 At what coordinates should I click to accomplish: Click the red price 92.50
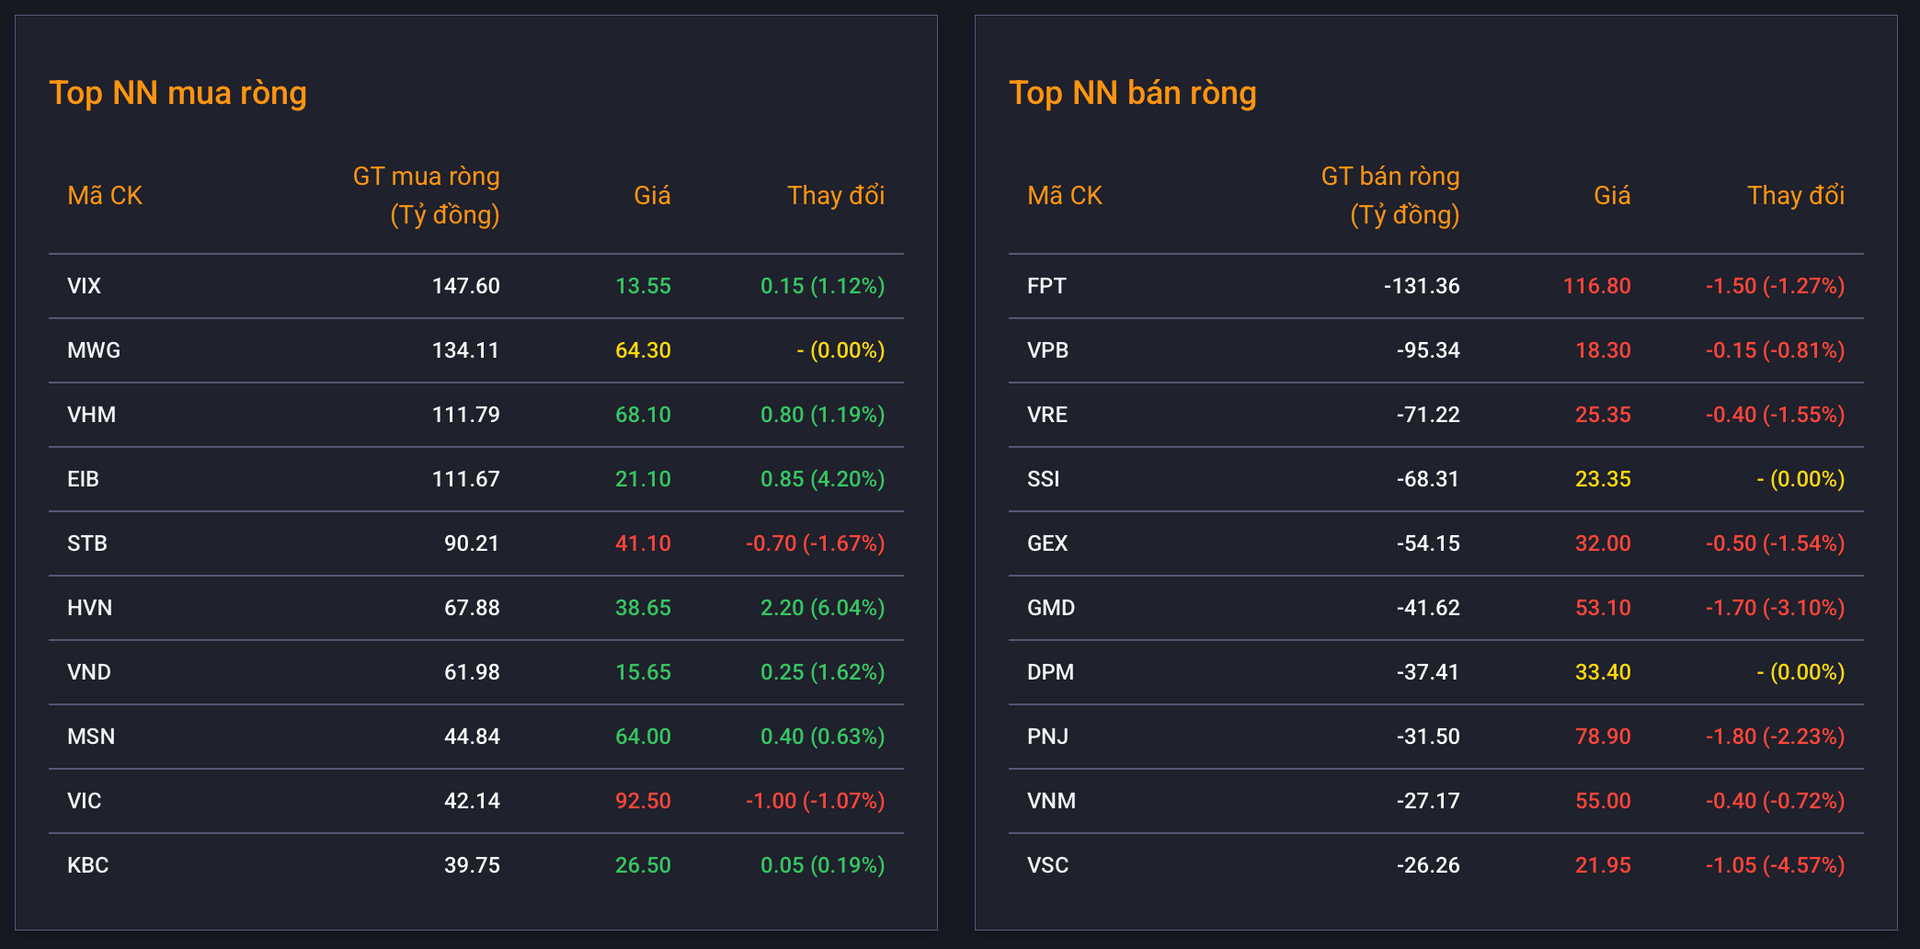pyautogui.click(x=643, y=800)
